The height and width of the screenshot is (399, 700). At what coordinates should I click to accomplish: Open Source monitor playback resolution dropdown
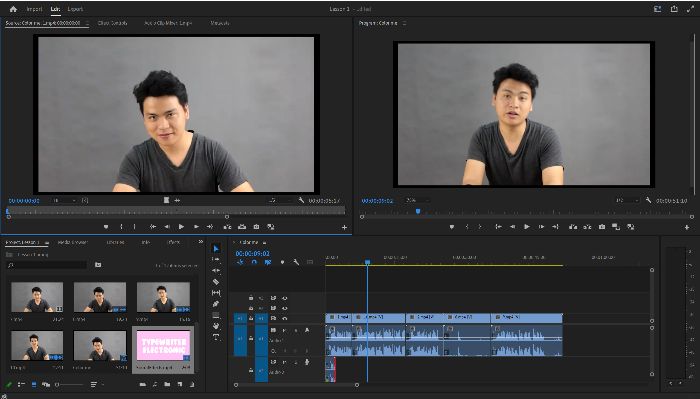point(279,200)
